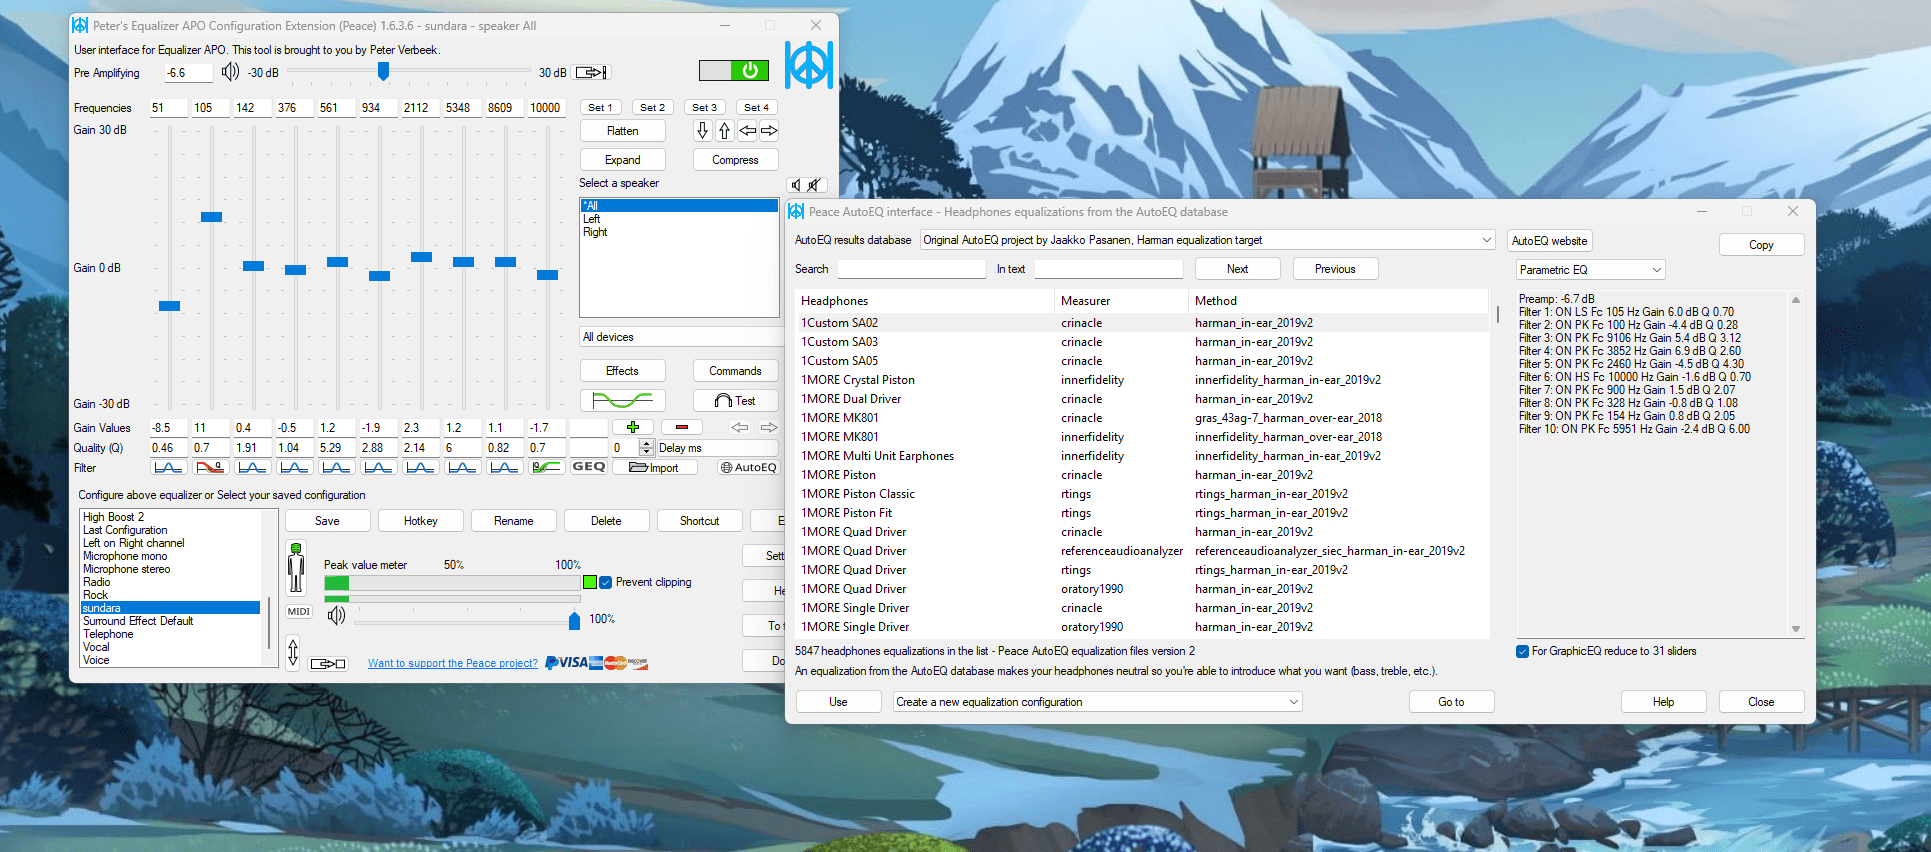This screenshot has height=852, width=1931.
Task: Click the AutoEQ Search input field
Action: 911,269
